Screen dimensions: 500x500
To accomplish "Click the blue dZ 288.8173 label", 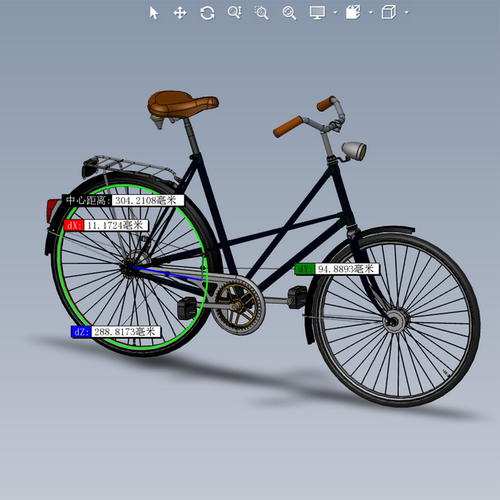I will point(116,332).
